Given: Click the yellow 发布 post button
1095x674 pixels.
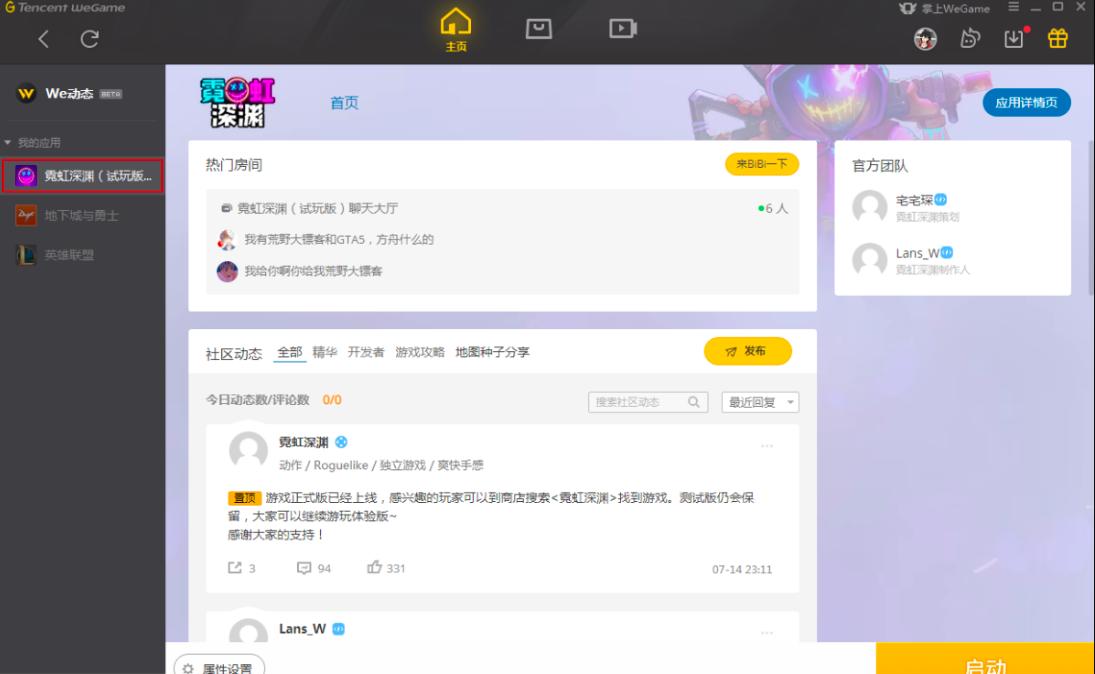Looking at the screenshot, I should 748,351.
